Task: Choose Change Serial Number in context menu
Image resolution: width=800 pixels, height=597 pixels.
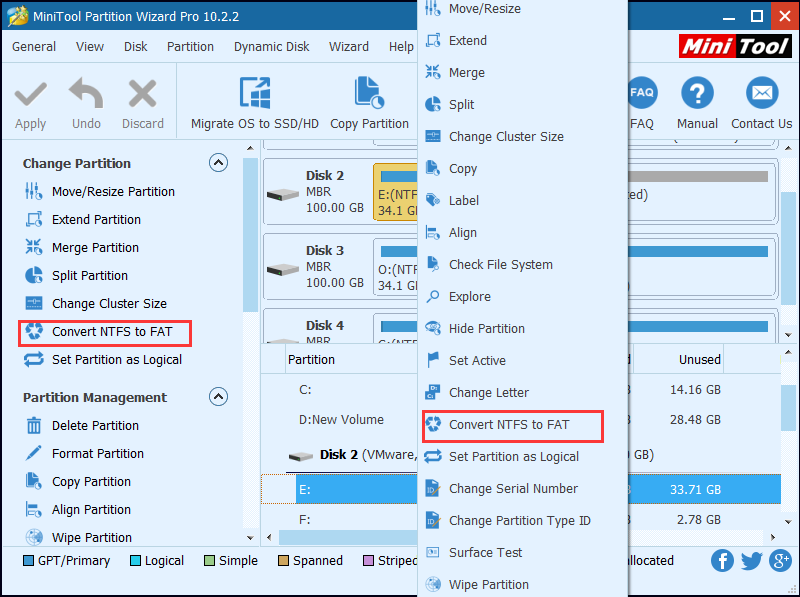Action: pyautogui.click(x=523, y=488)
